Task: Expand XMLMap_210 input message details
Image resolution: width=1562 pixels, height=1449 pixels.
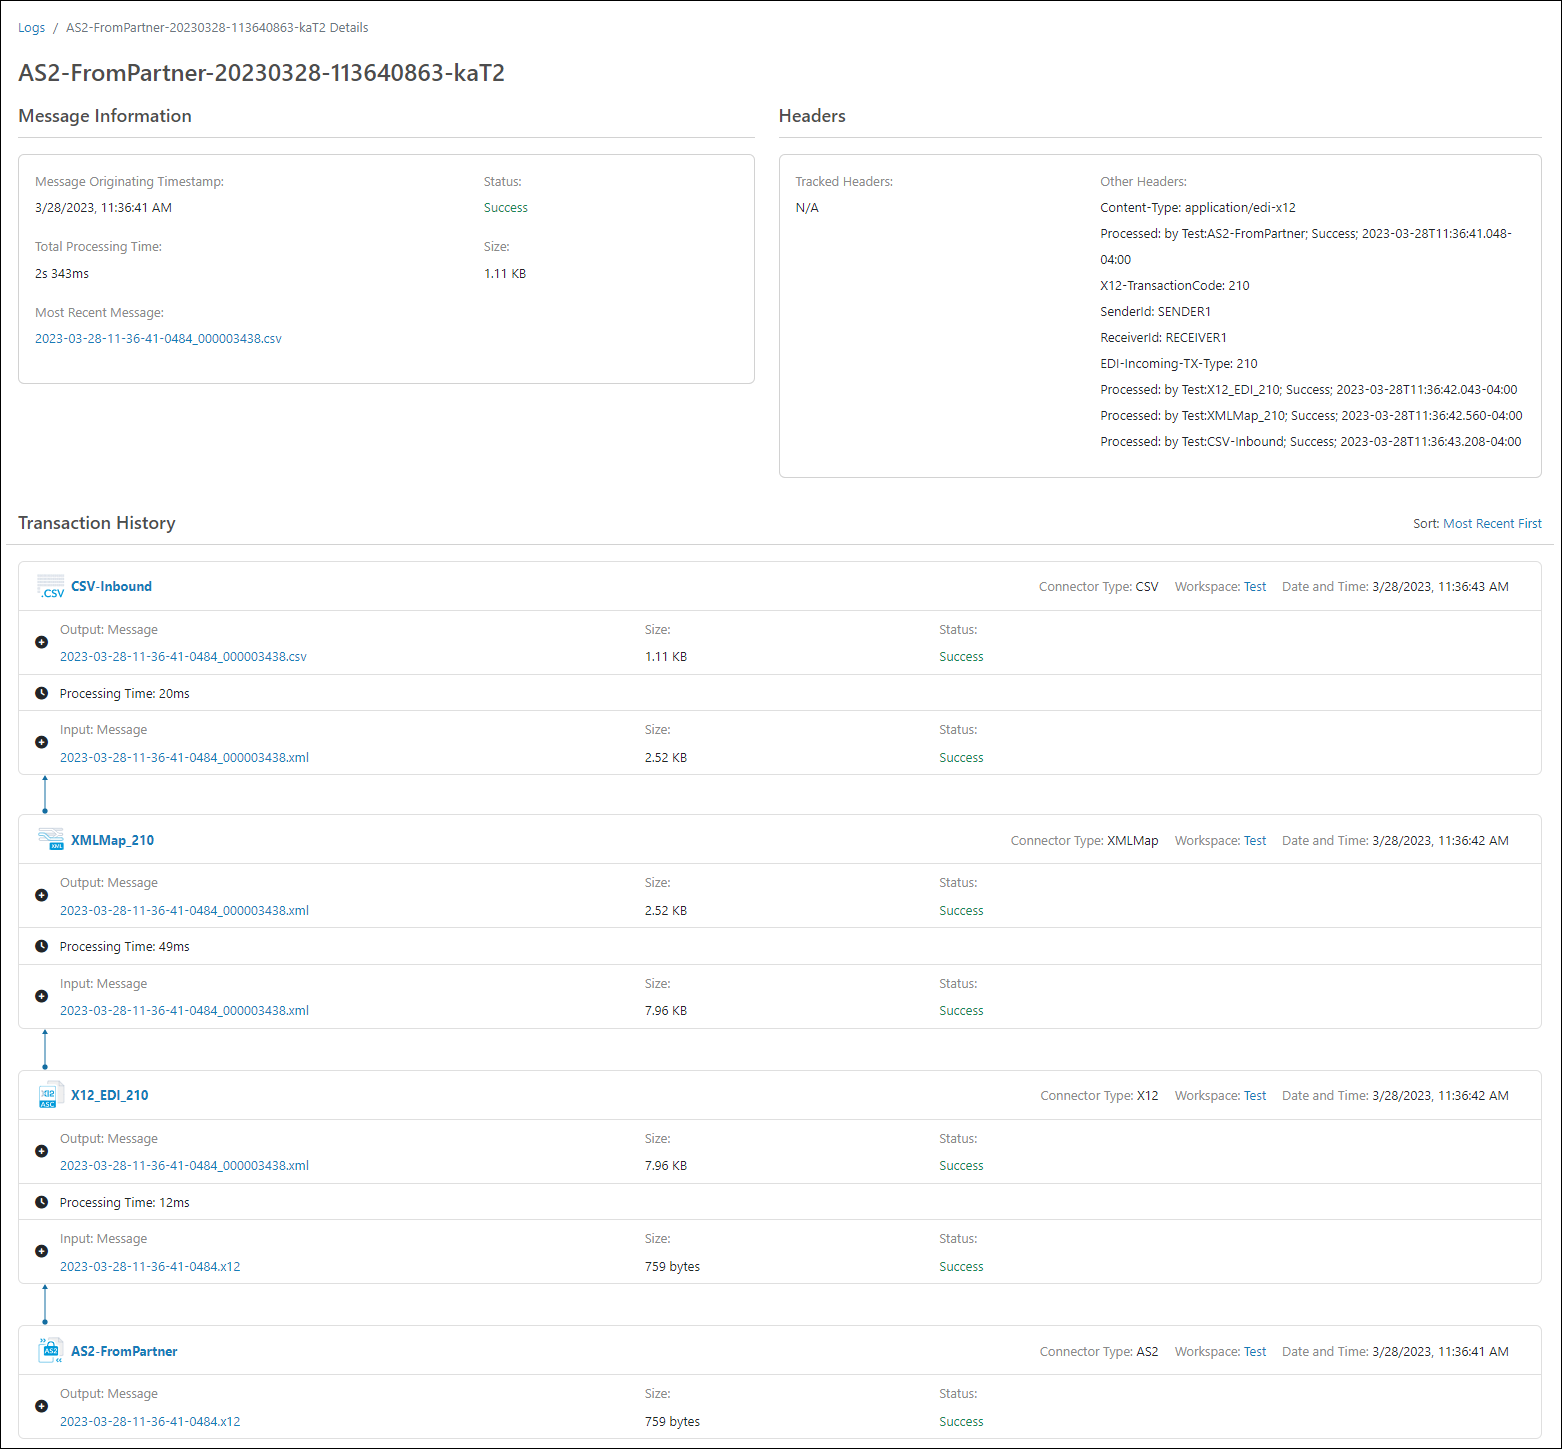Action: tap(41, 996)
